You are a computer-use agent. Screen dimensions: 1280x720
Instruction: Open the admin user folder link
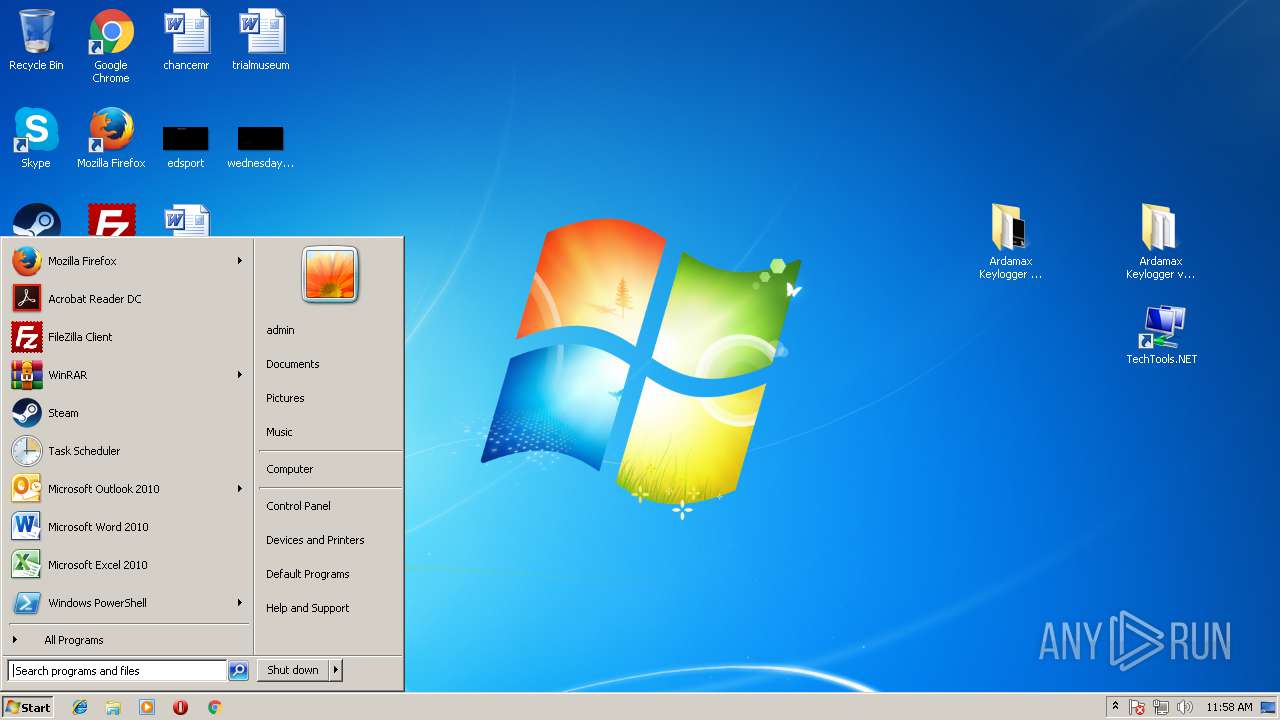(329, 330)
